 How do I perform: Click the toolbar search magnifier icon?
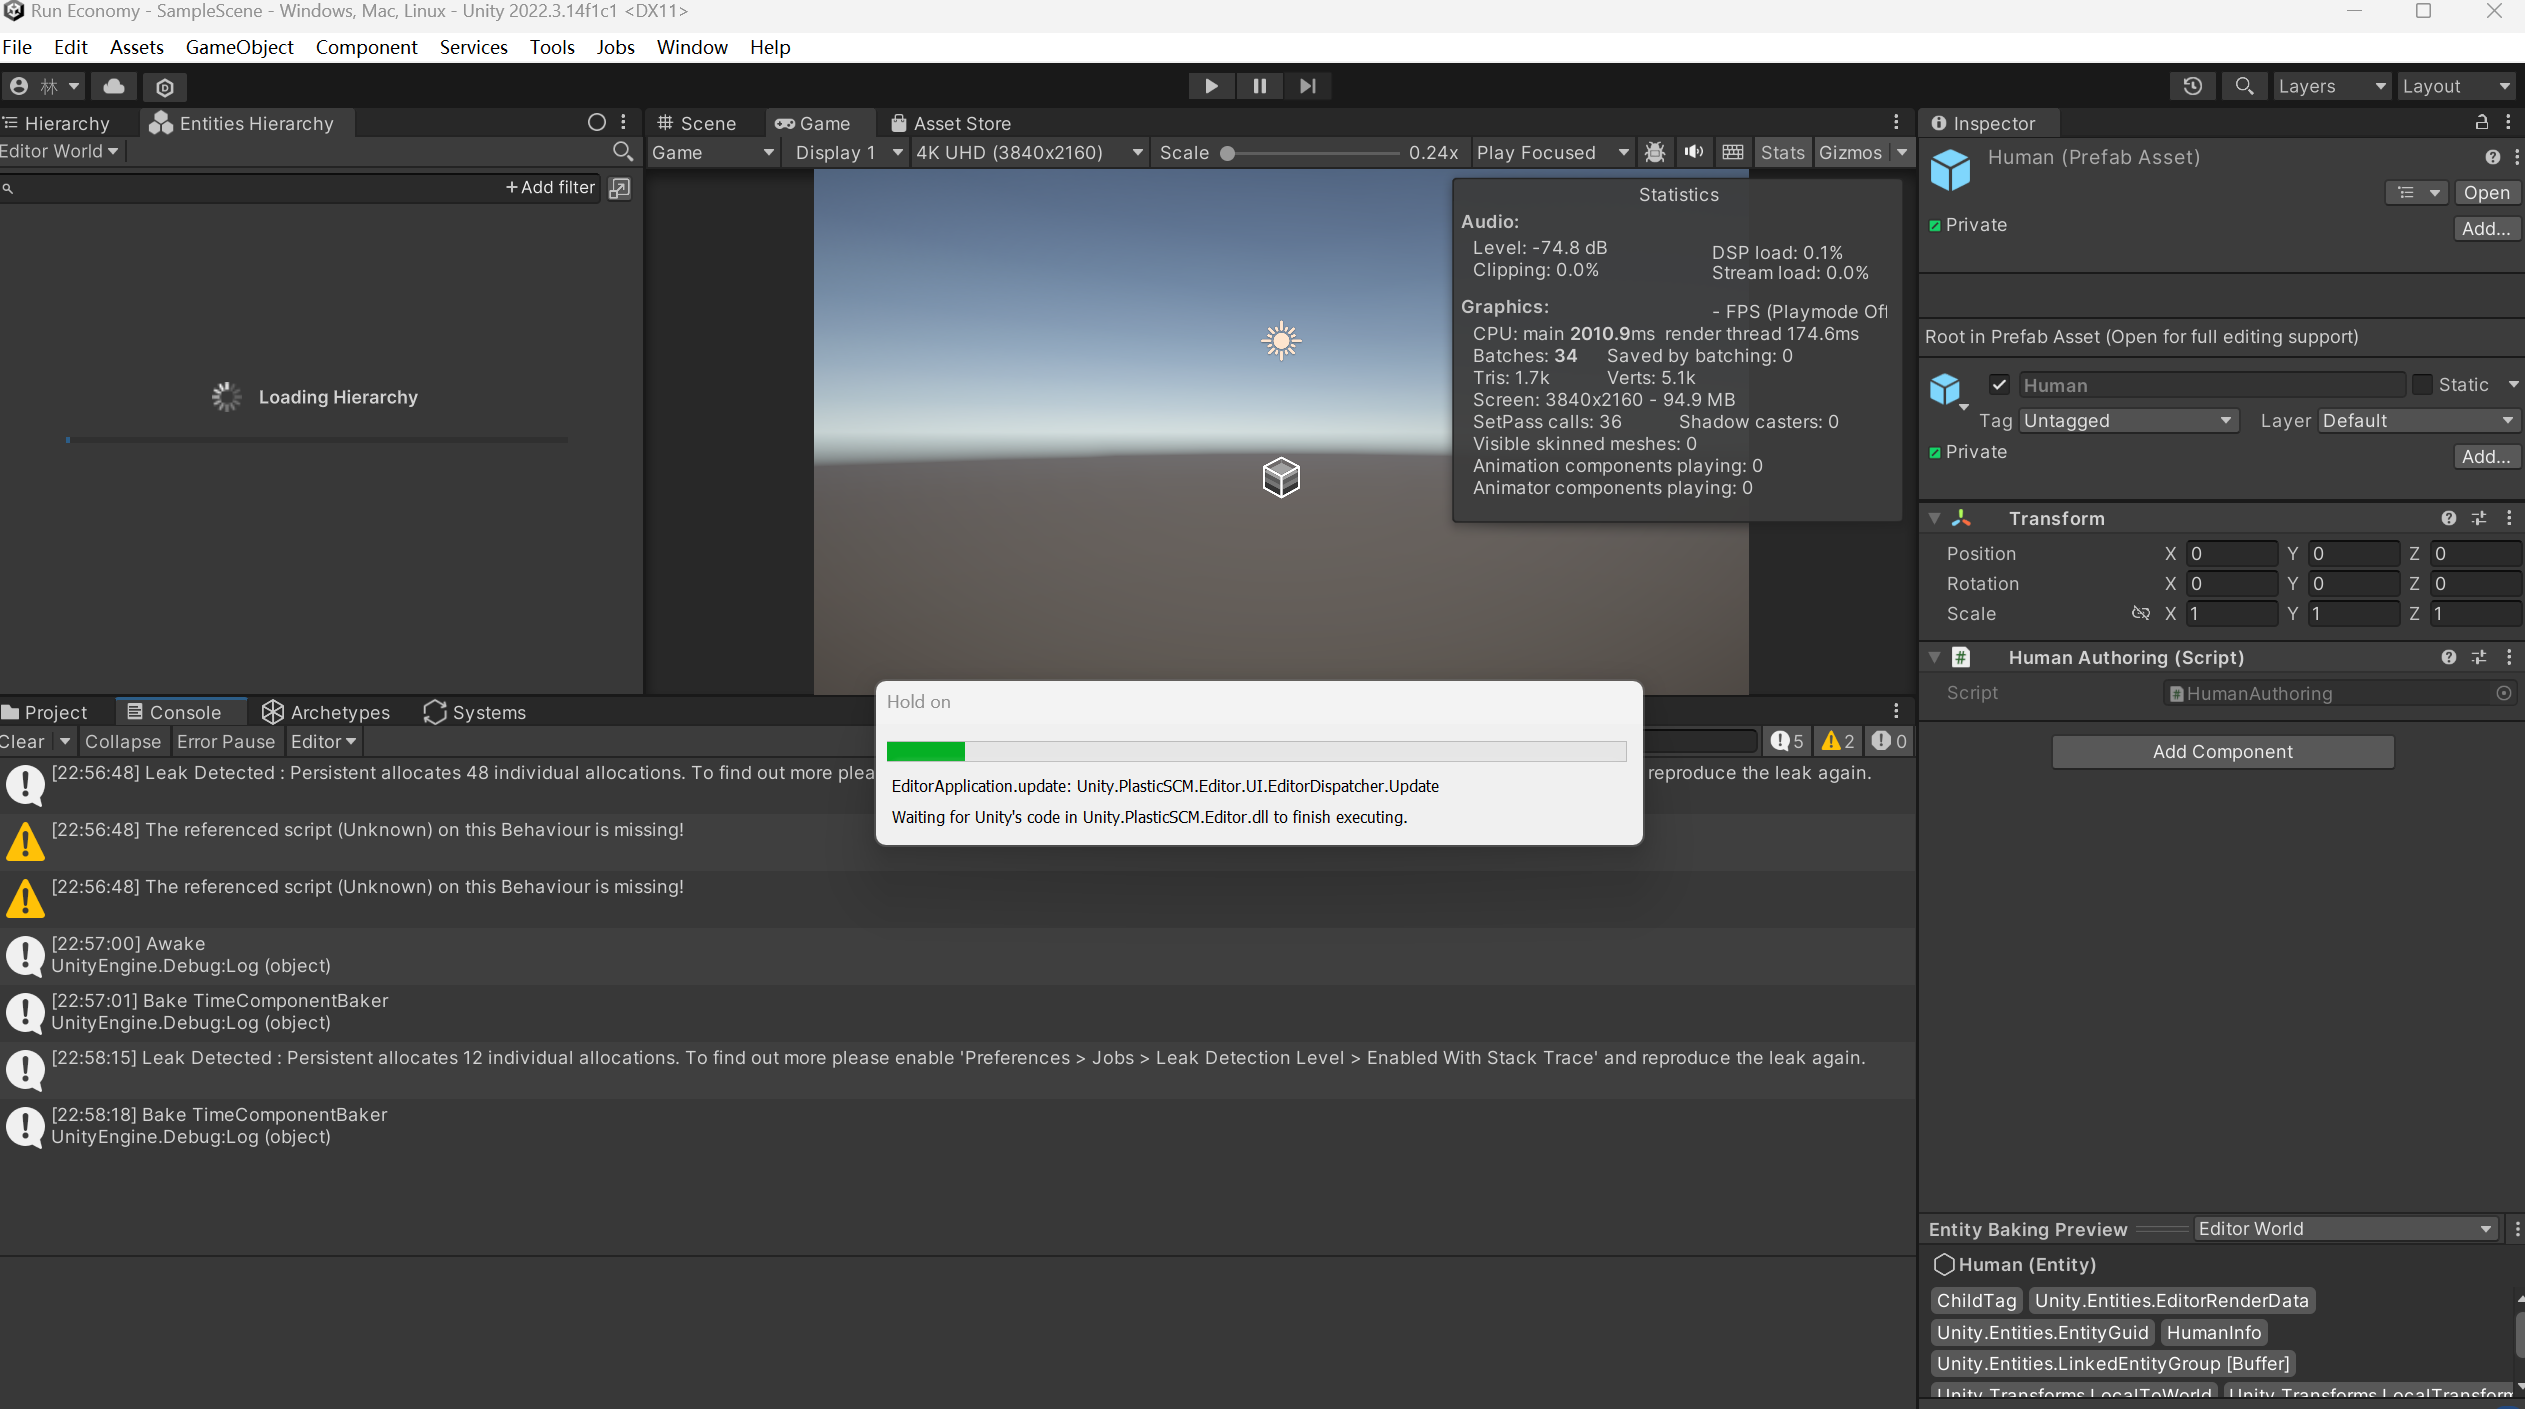[x=2244, y=86]
